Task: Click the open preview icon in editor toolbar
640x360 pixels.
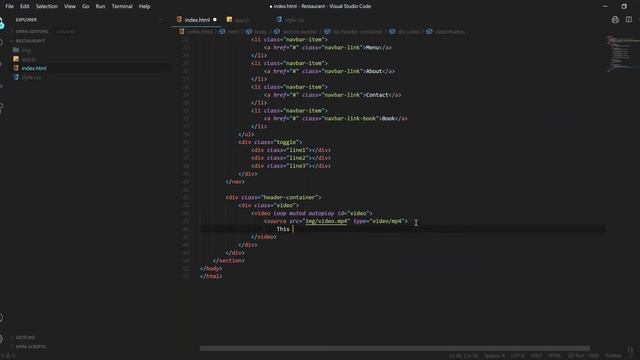Action: pyautogui.click(x=615, y=20)
